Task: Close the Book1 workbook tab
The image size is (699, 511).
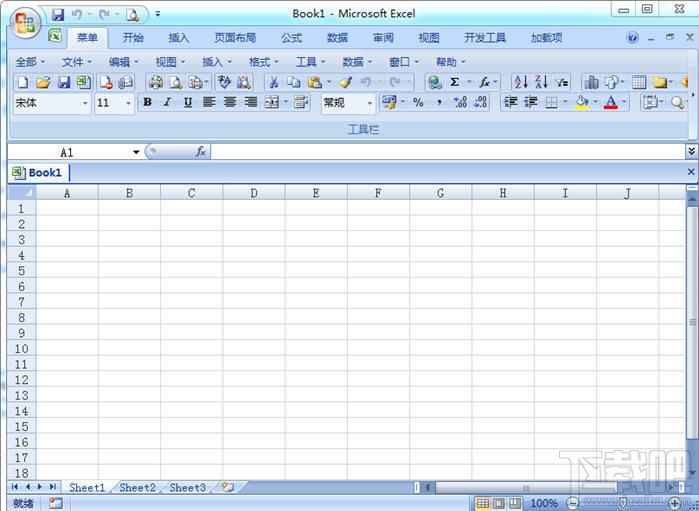Action: pos(691,172)
